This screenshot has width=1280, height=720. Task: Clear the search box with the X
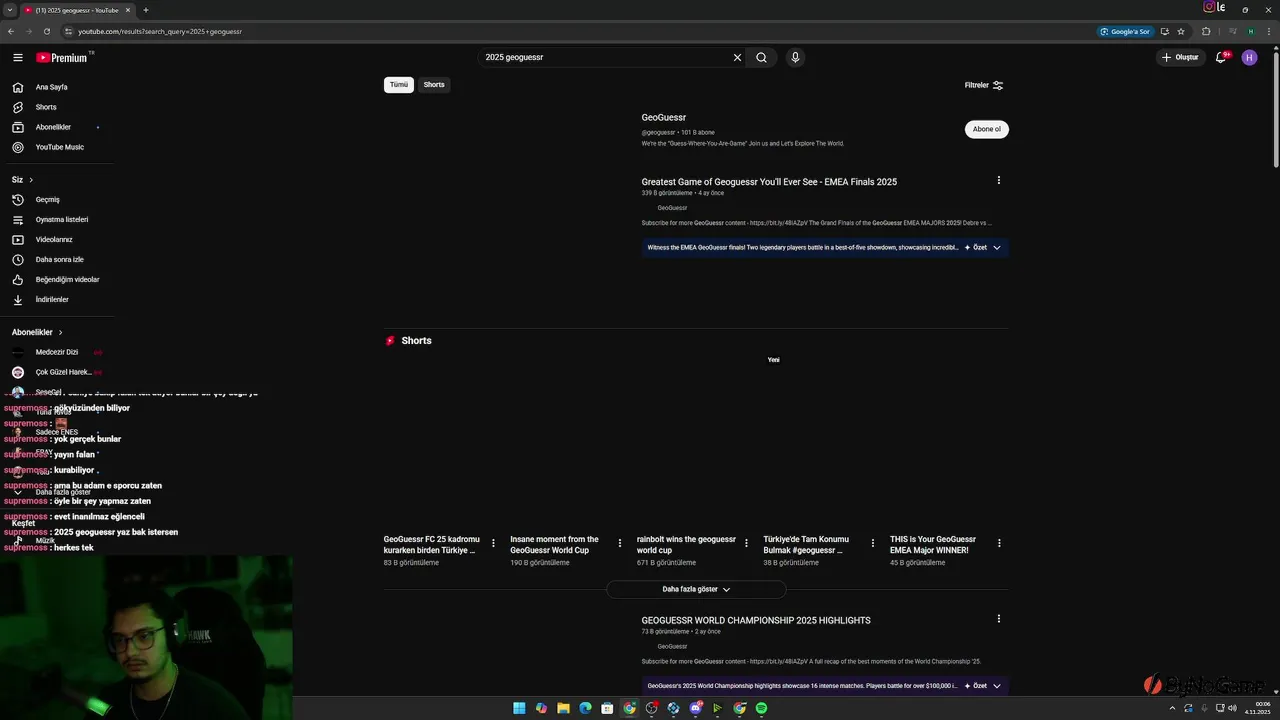(x=737, y=57)
